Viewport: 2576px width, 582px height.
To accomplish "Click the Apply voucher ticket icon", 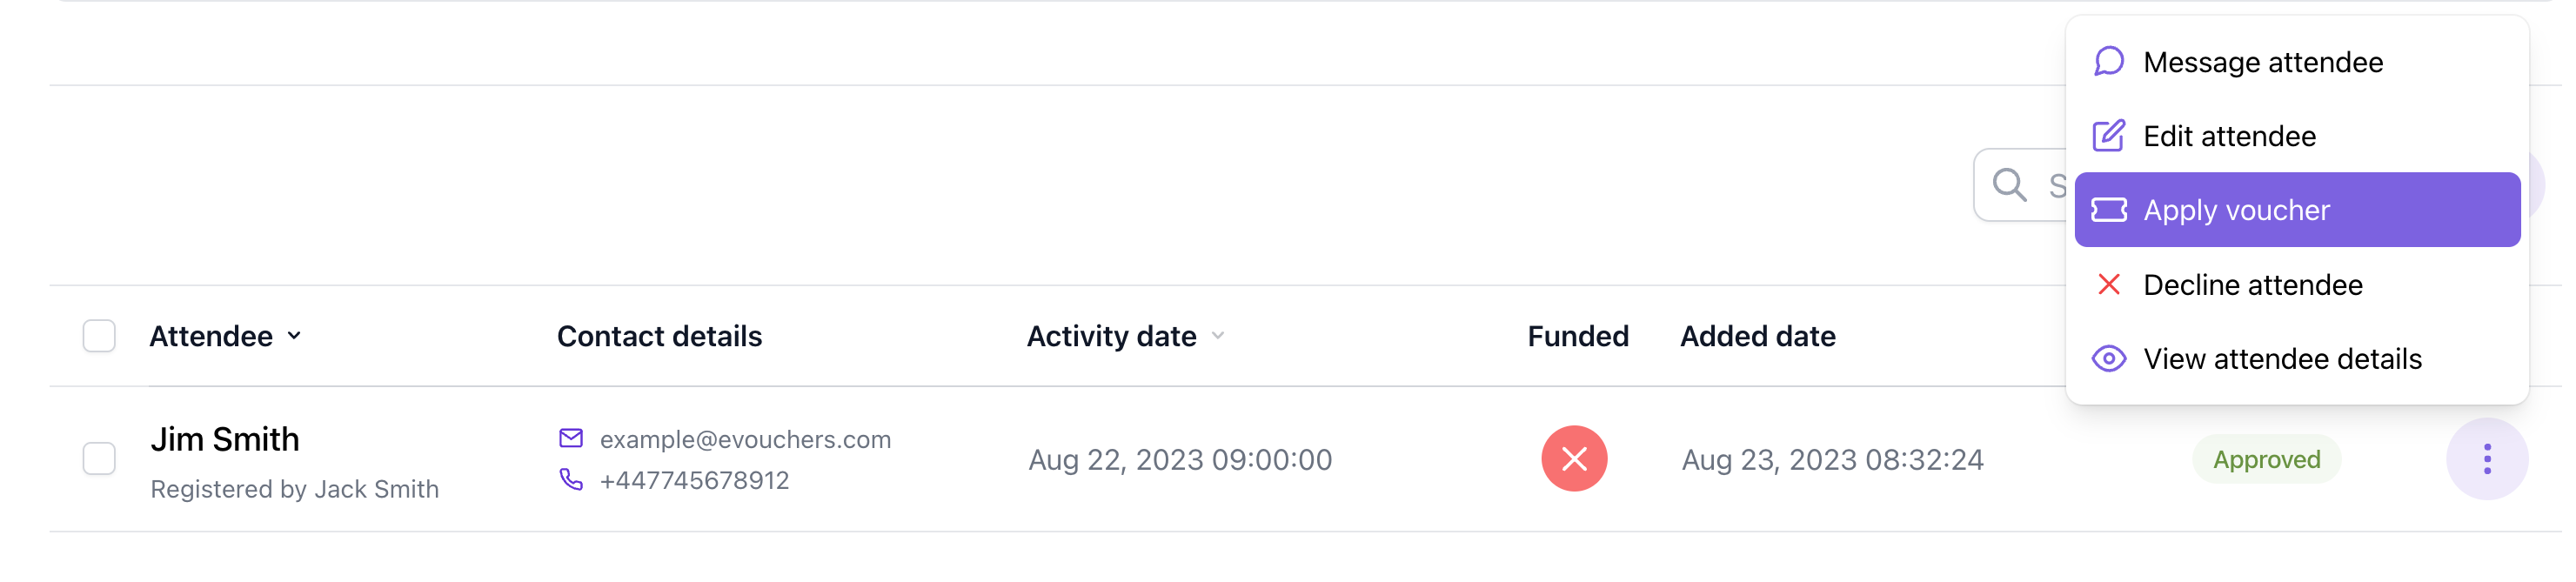I will 2109,210.
